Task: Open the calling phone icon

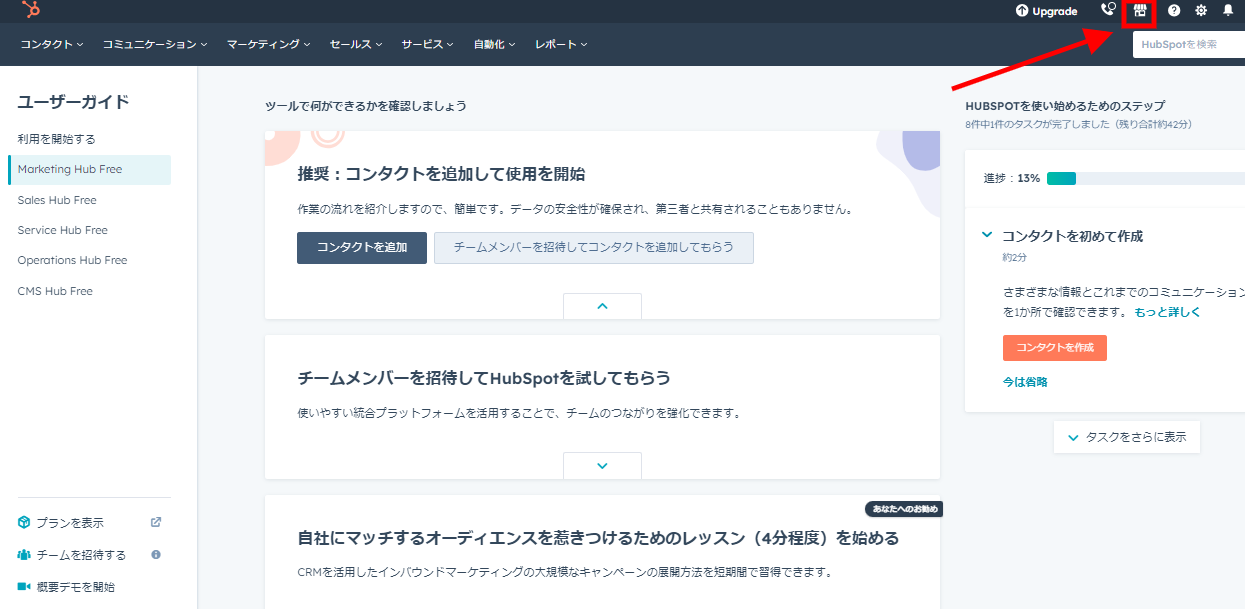Action: [x=1107, y=10]
